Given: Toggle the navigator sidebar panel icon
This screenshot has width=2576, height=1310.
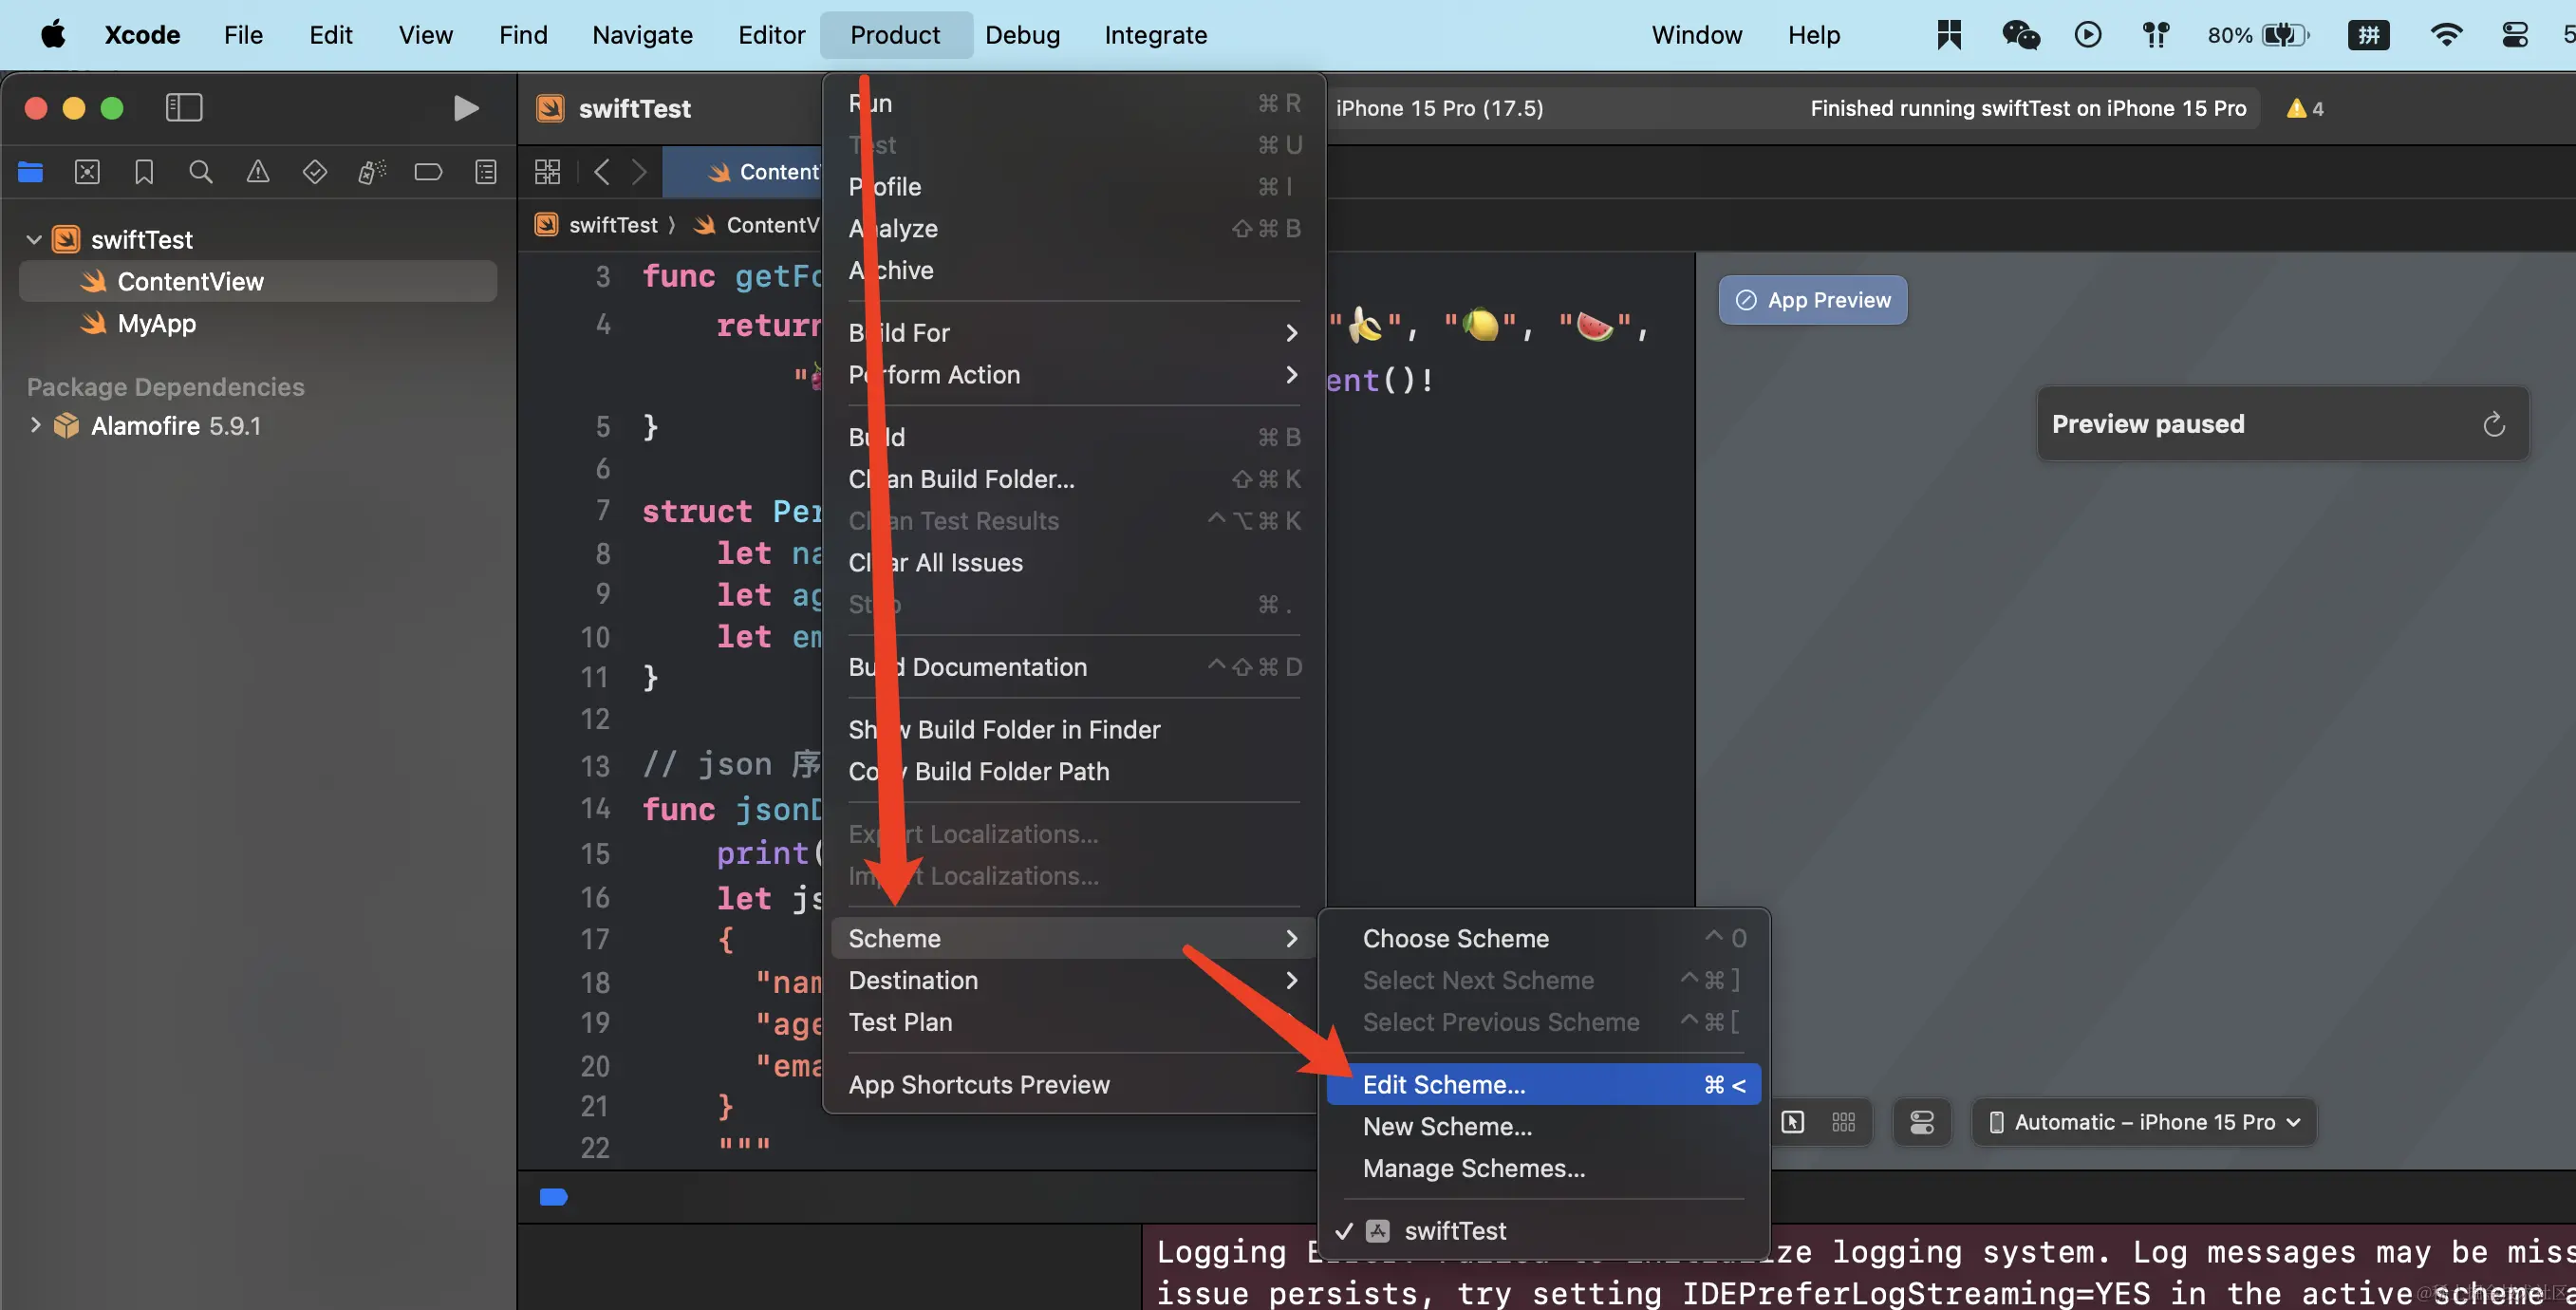Looking at the screenshot, I should [x=184, y=108].
